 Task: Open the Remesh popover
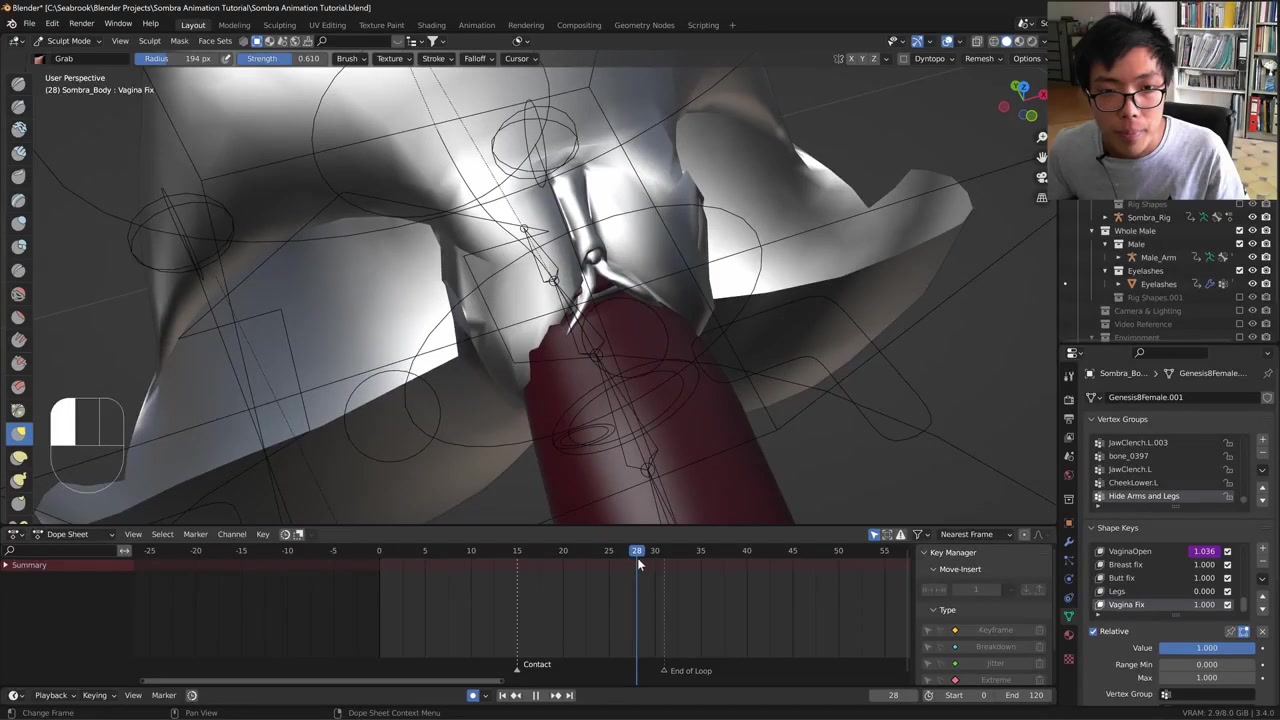click(x=979, y=59)
